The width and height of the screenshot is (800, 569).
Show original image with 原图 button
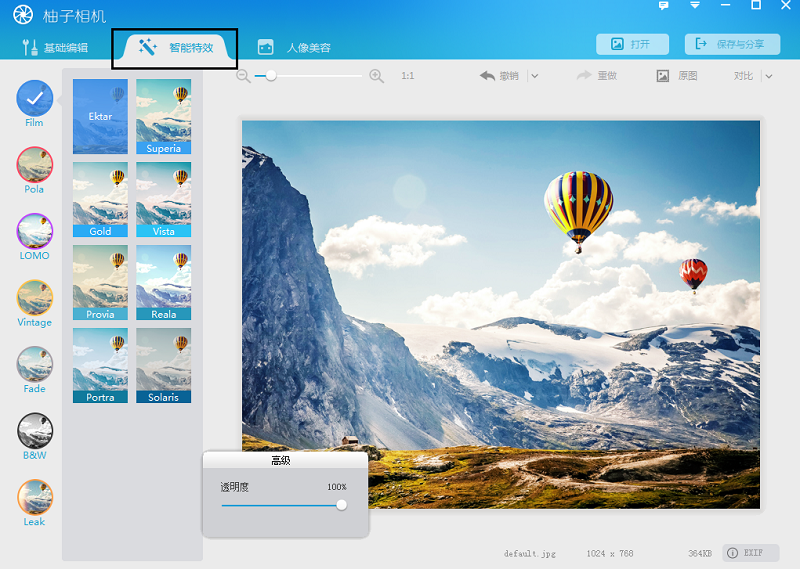677,76
